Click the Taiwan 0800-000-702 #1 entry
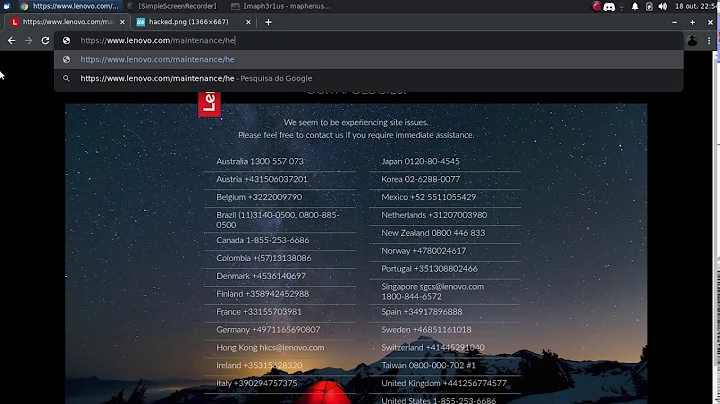 coord(428,365)
